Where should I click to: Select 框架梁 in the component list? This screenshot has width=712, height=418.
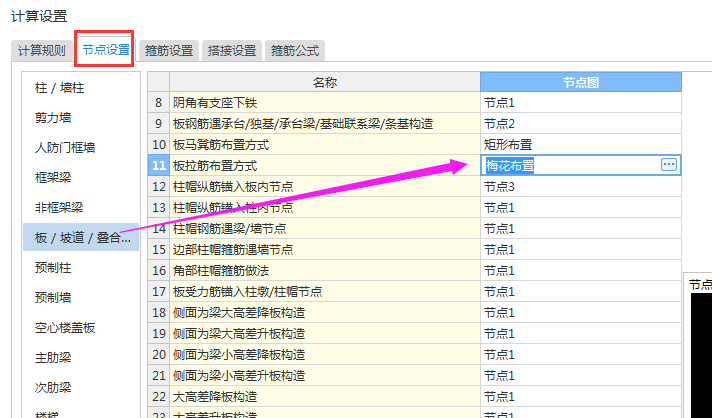point(81,177)
